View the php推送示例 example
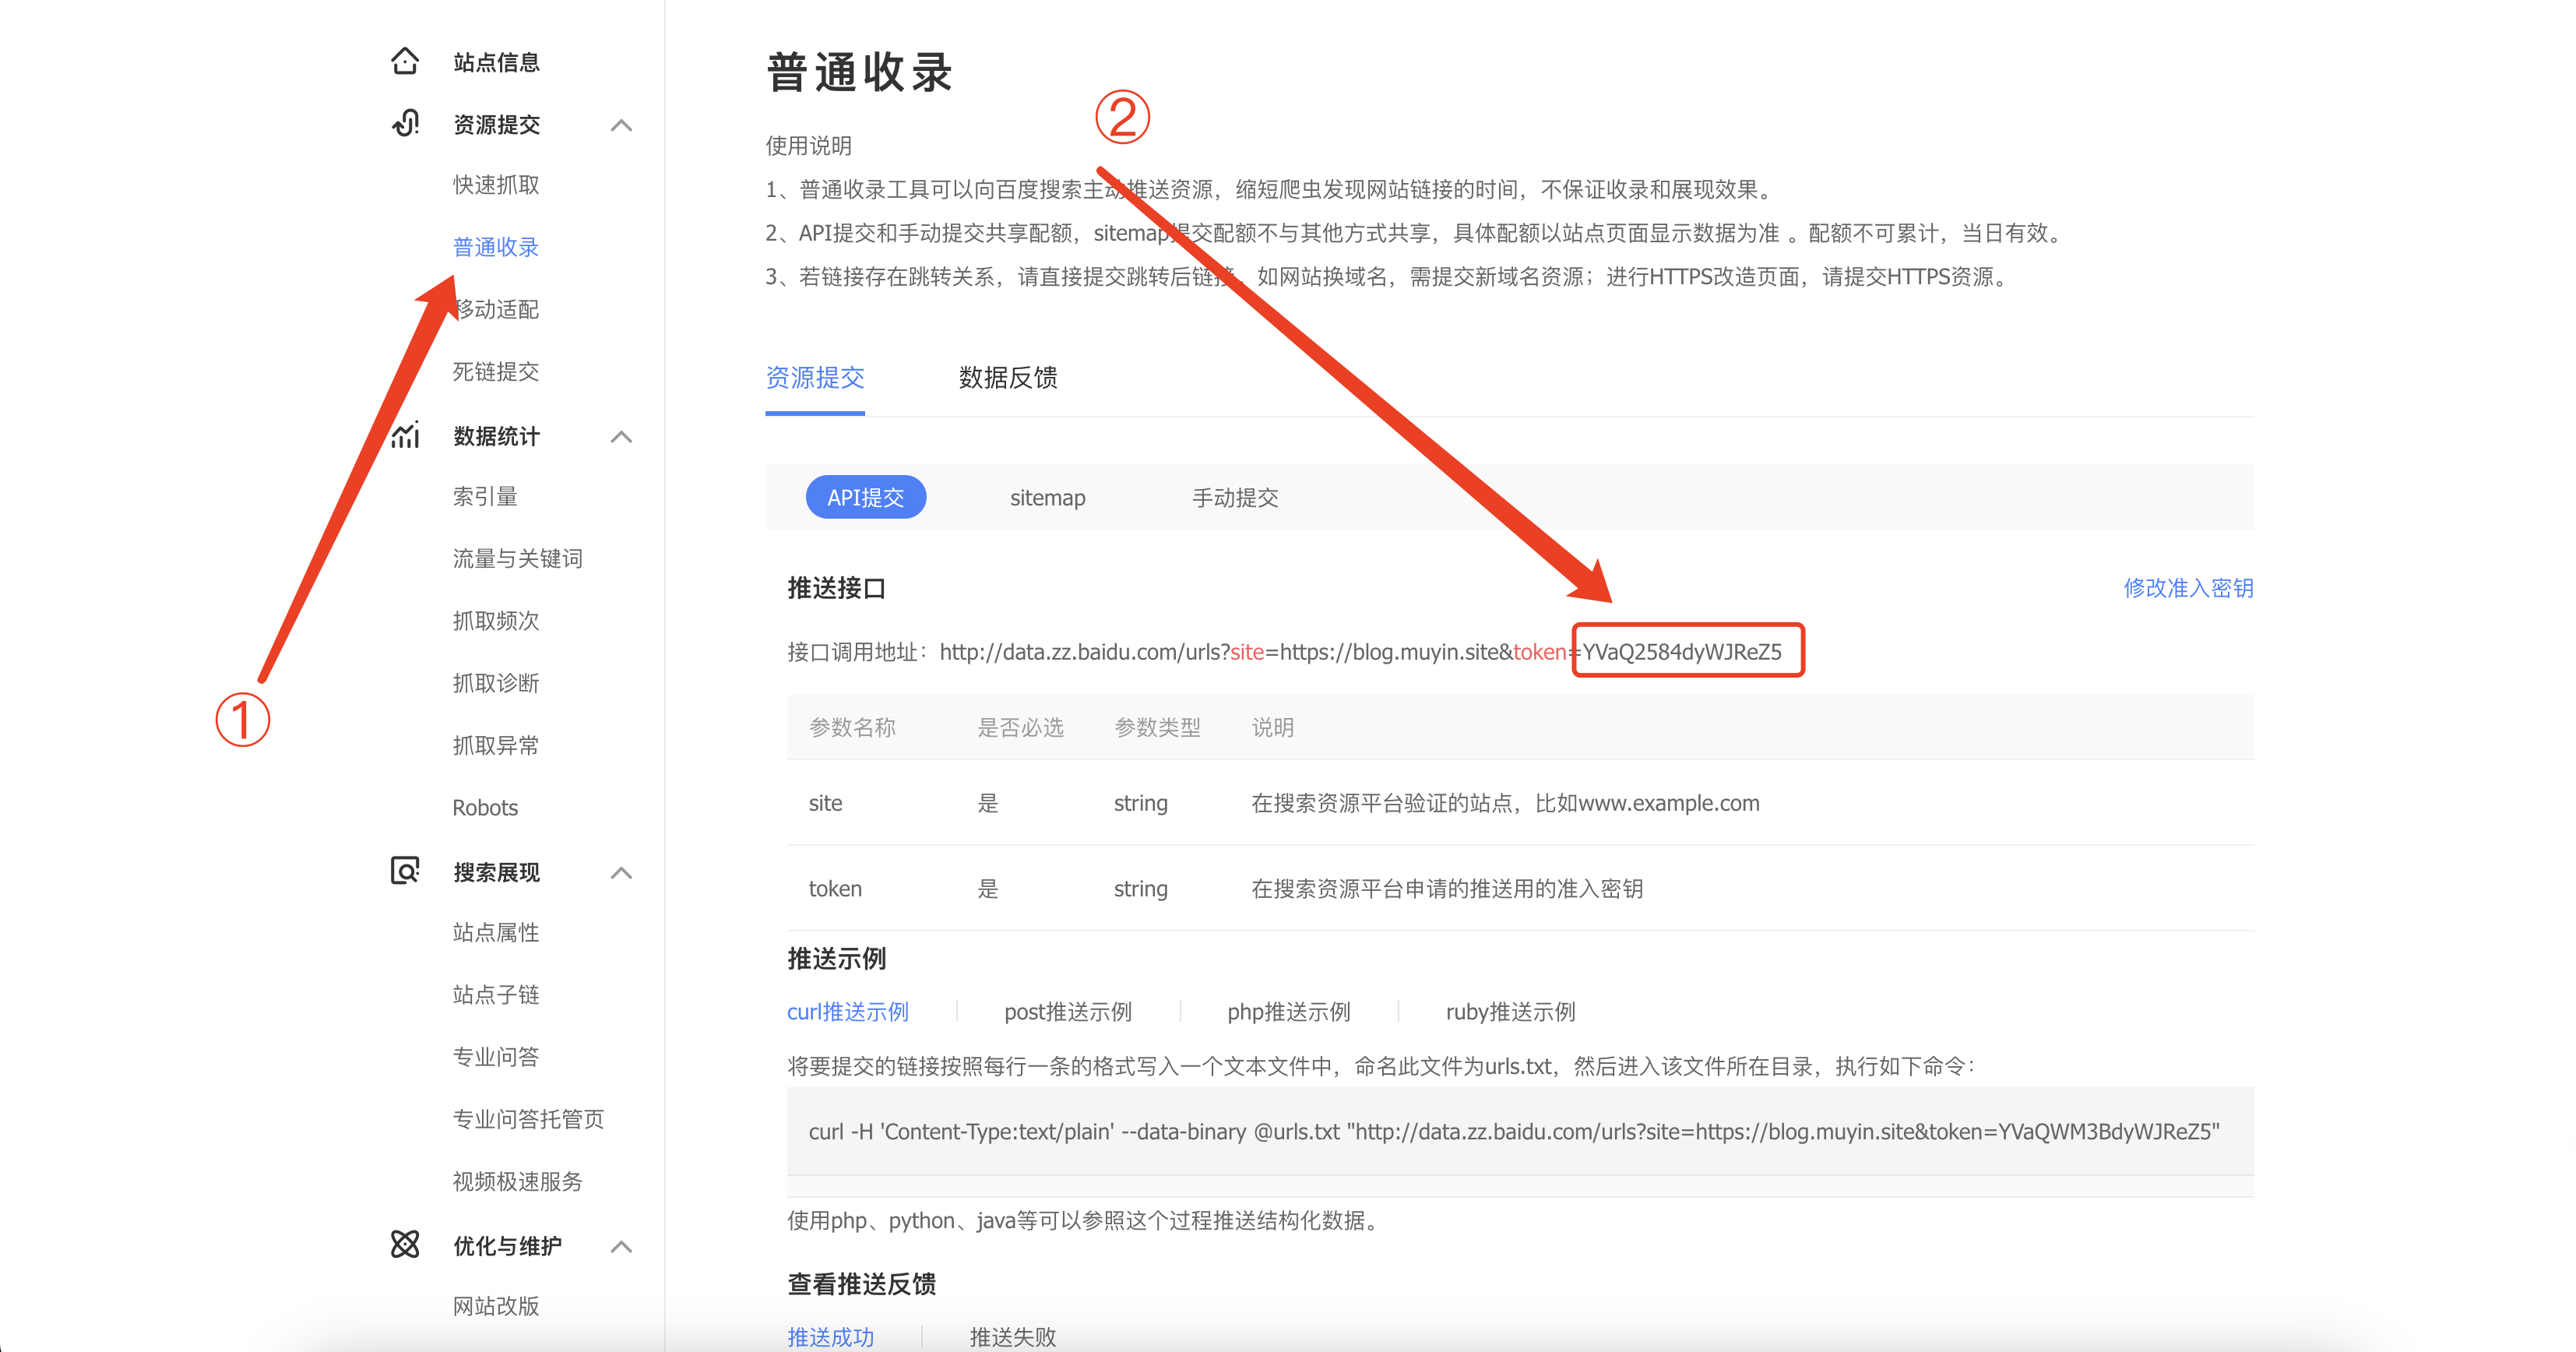This screenshot has width=2576, height=1352. click(x=1288, y=1012)
